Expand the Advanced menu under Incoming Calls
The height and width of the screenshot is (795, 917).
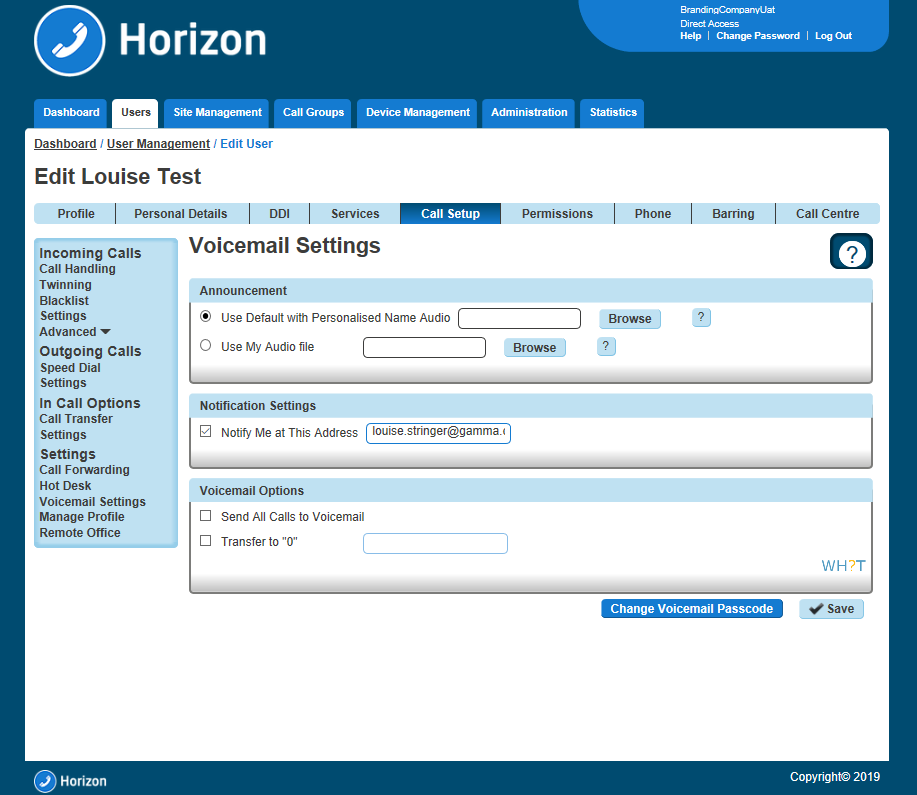pyautogui.click(x=74, y=332)
